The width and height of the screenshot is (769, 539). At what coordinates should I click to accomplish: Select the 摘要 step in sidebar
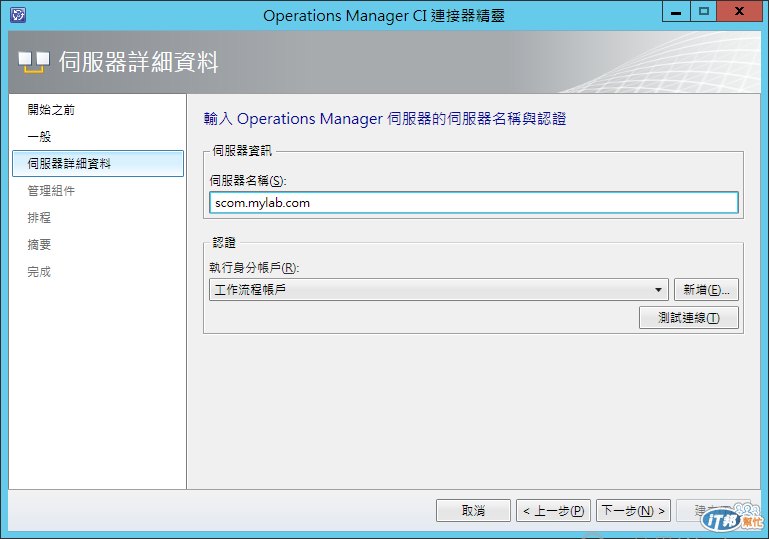tap(39, 245)
